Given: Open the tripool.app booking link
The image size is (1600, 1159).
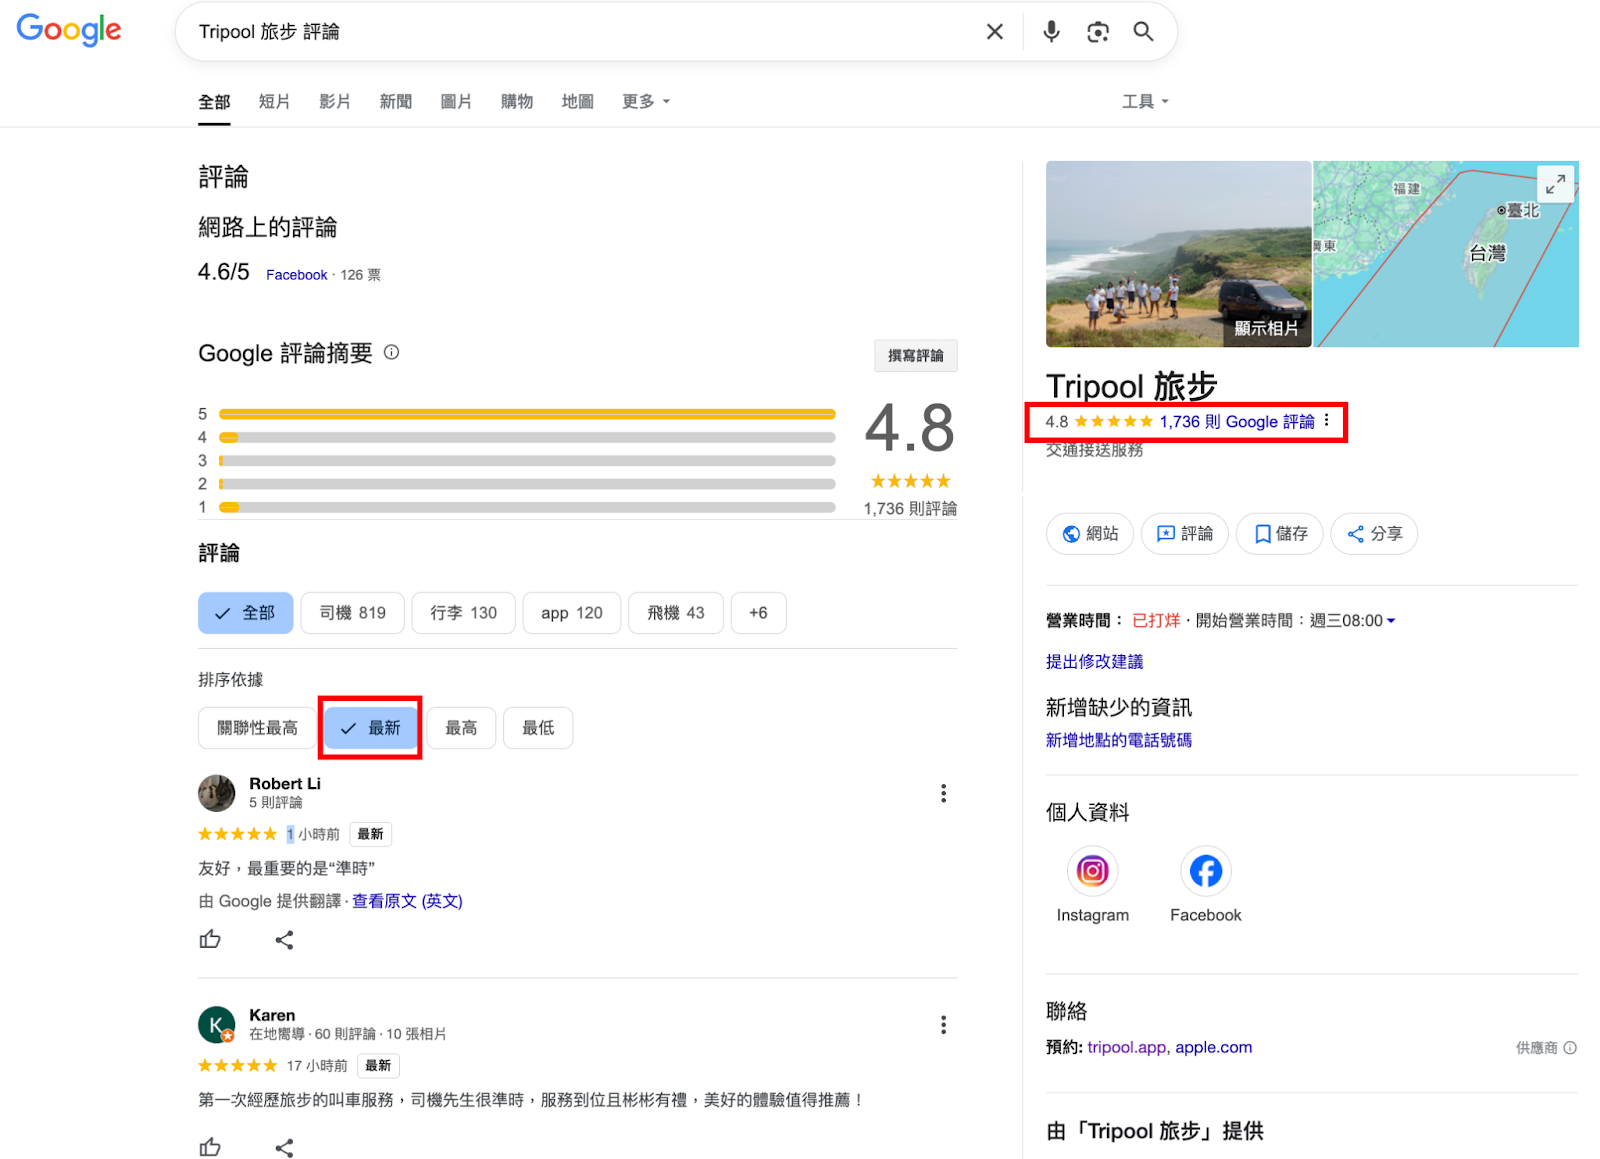Looking at the screenshot, I should tap(1127, 1047).
